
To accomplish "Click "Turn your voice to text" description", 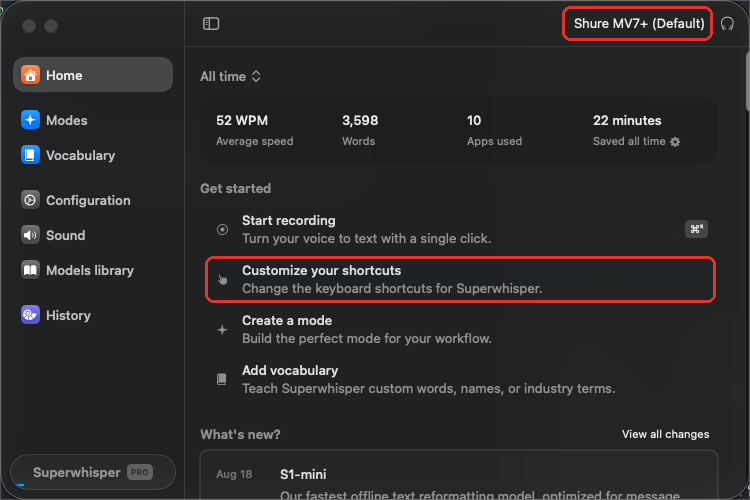I will 366,238.
